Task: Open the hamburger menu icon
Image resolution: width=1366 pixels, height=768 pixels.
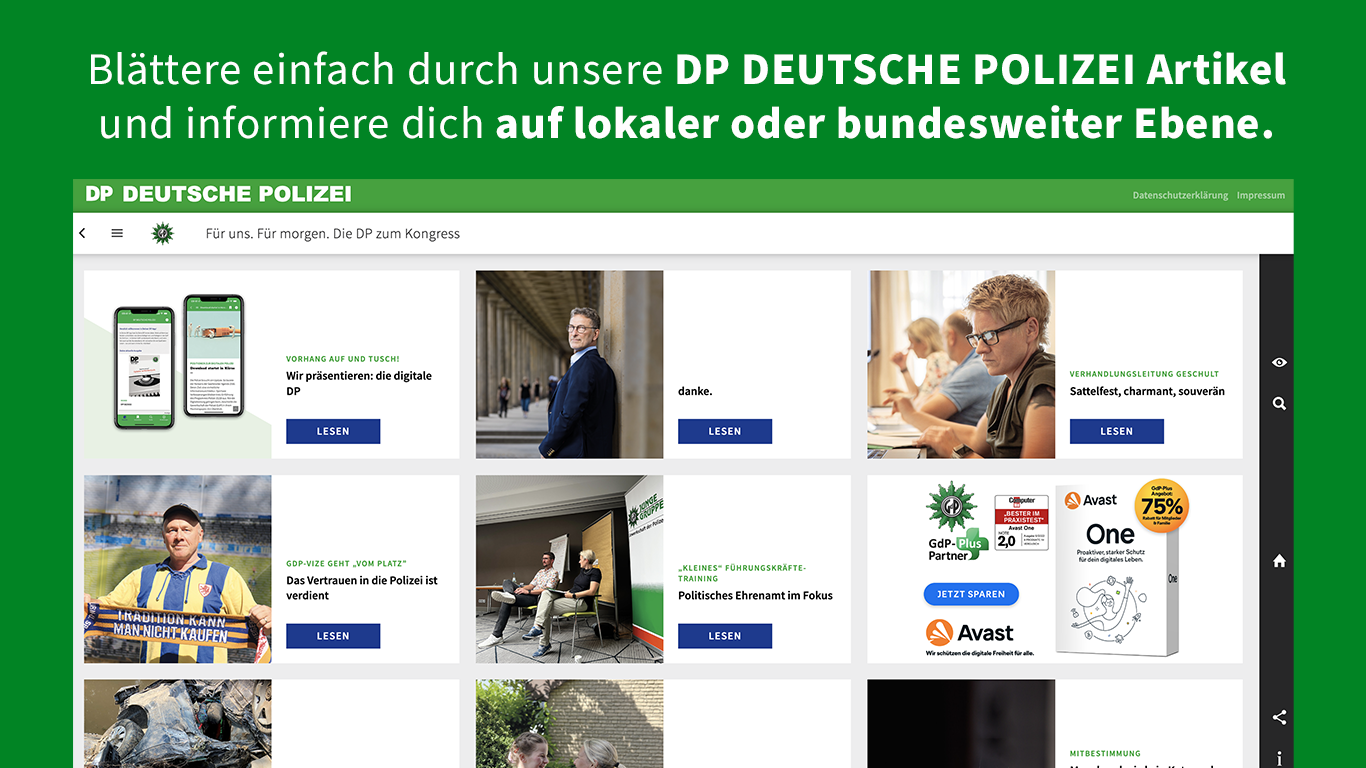Action: click(x=117, y=233)
